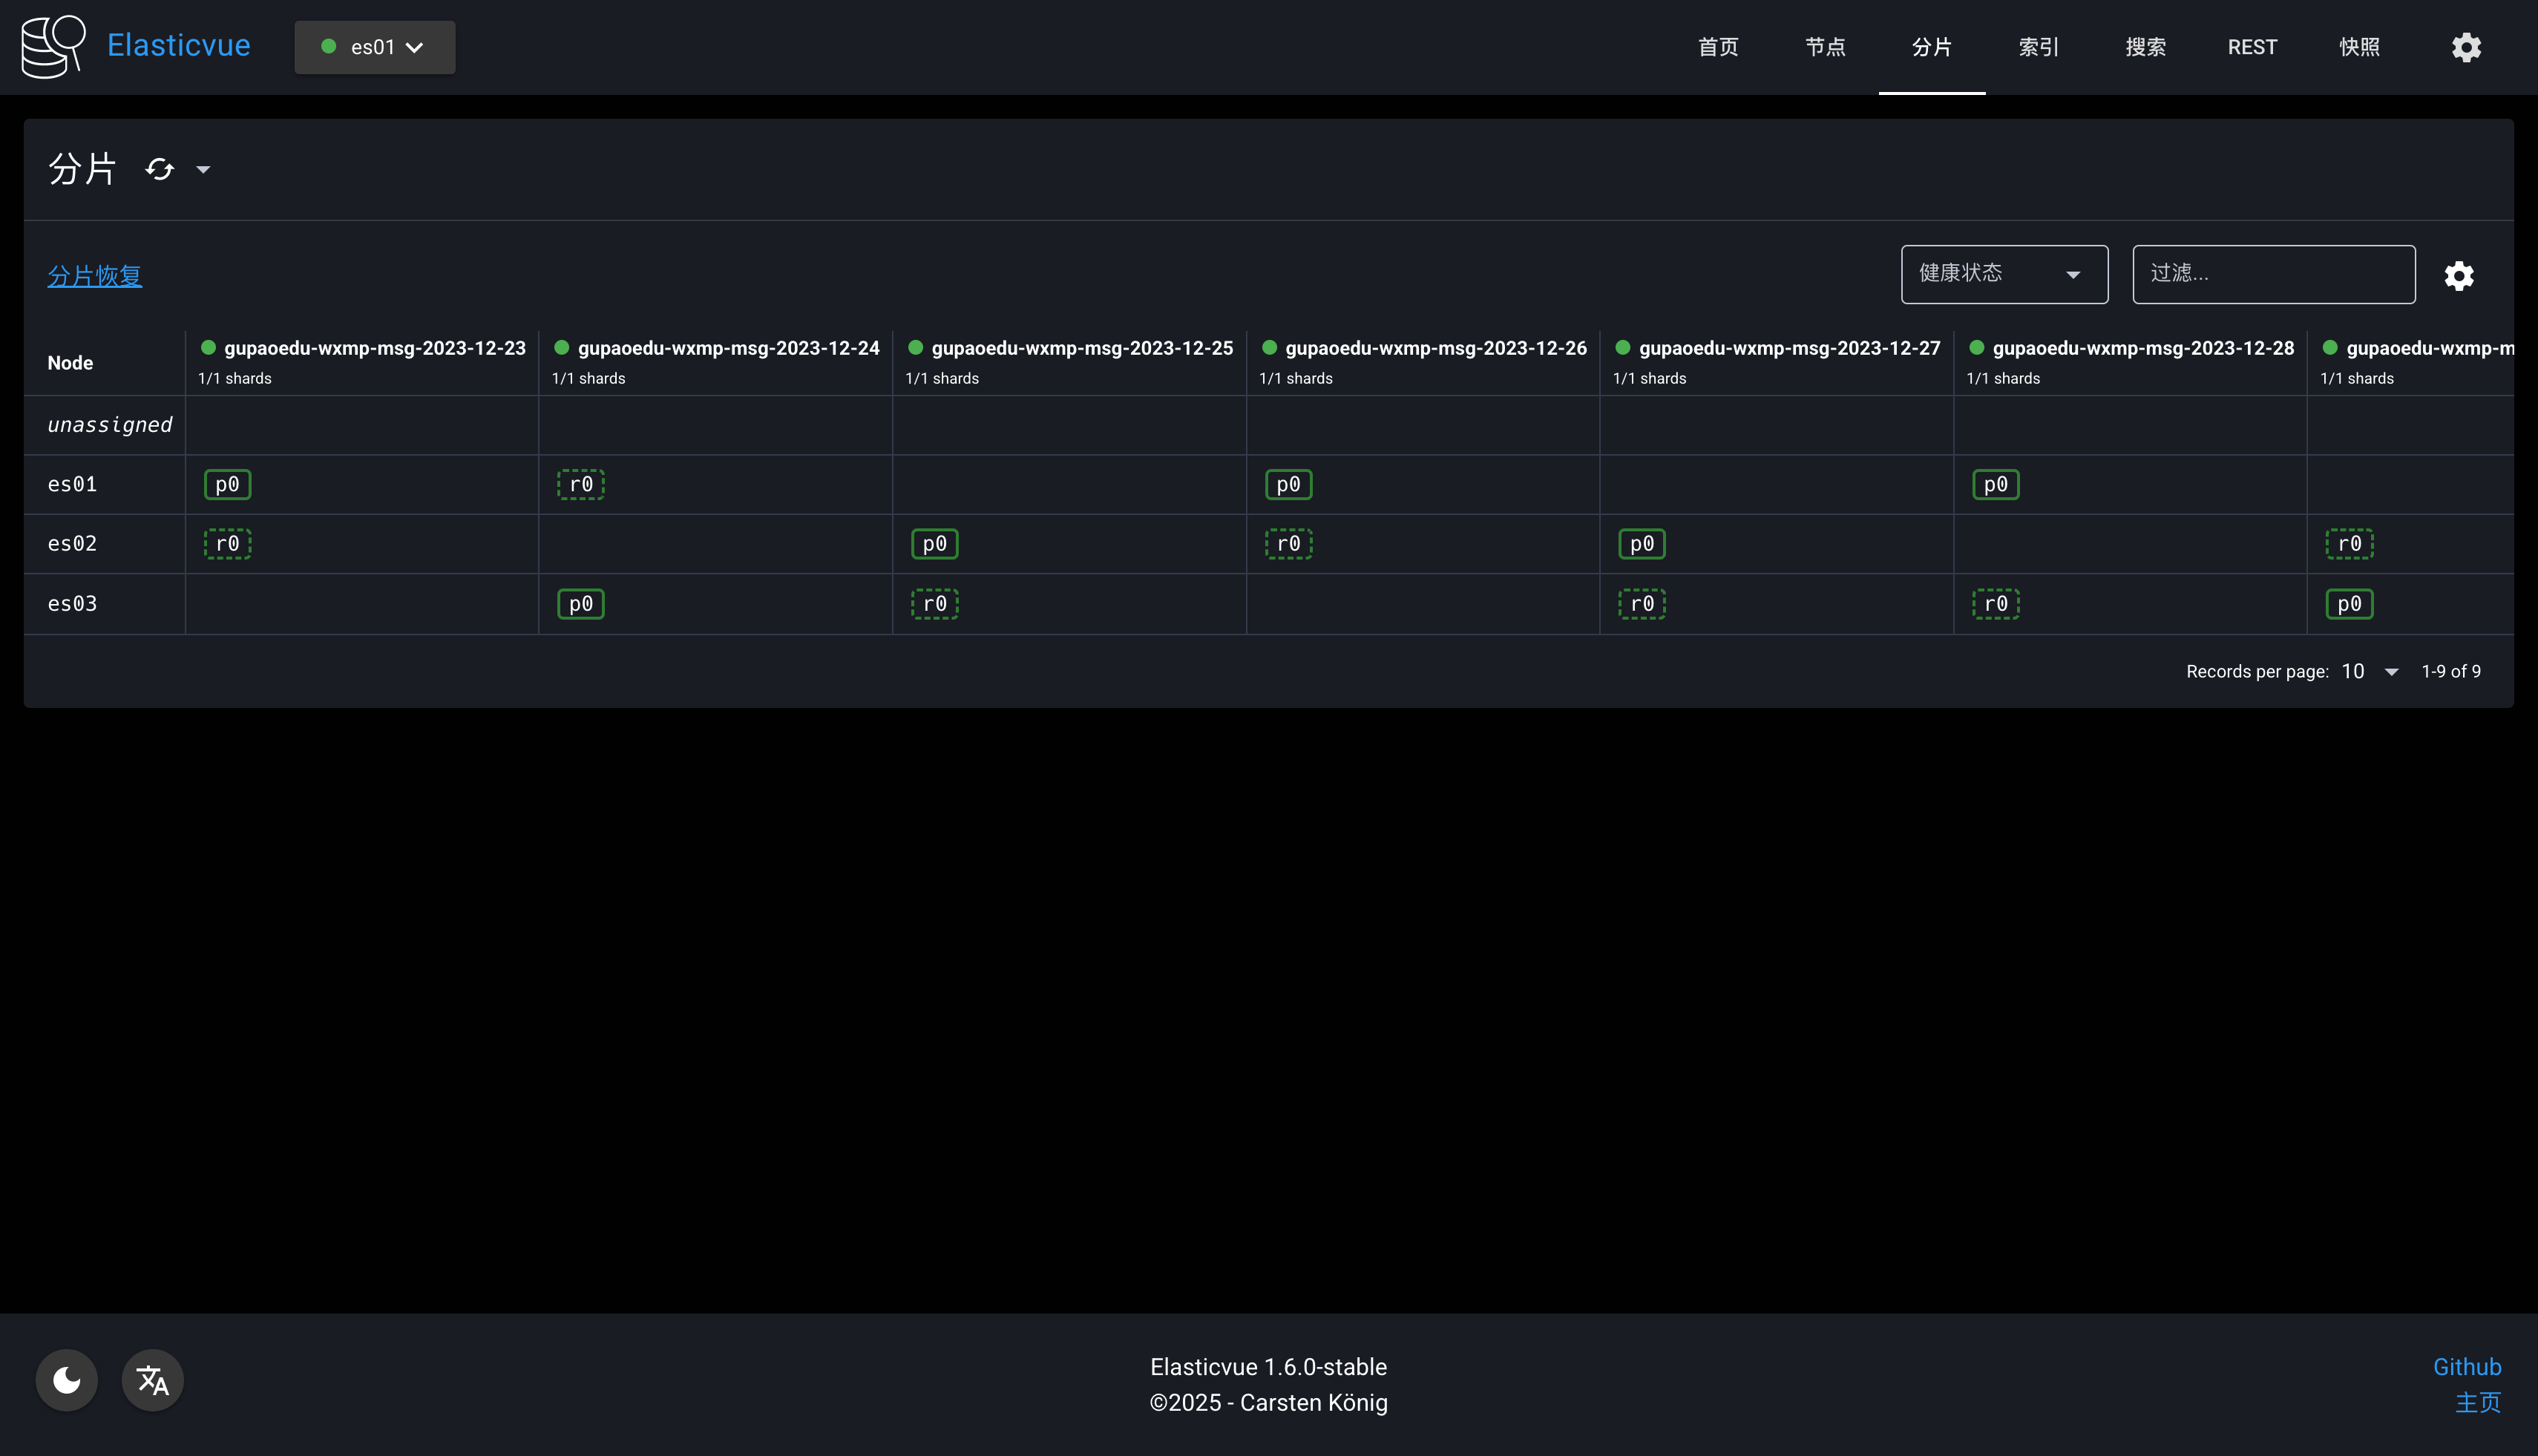
Task: Go to the 节点 nodes tab
Action: 1825,47
